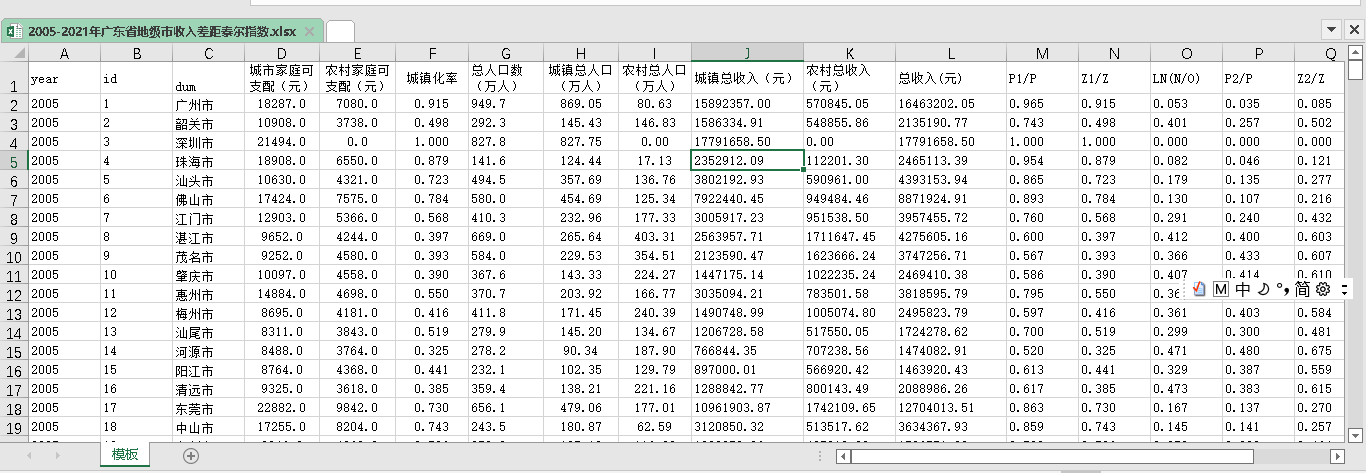This screenshot has height=473, width=1366.
Task: Select cell with value 1742109.65
Action: [848, 408]
